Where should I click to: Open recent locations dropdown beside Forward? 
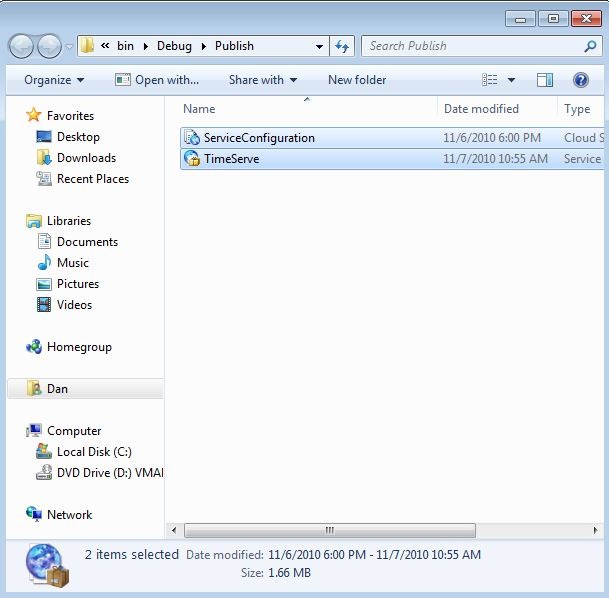click(69, 47)
